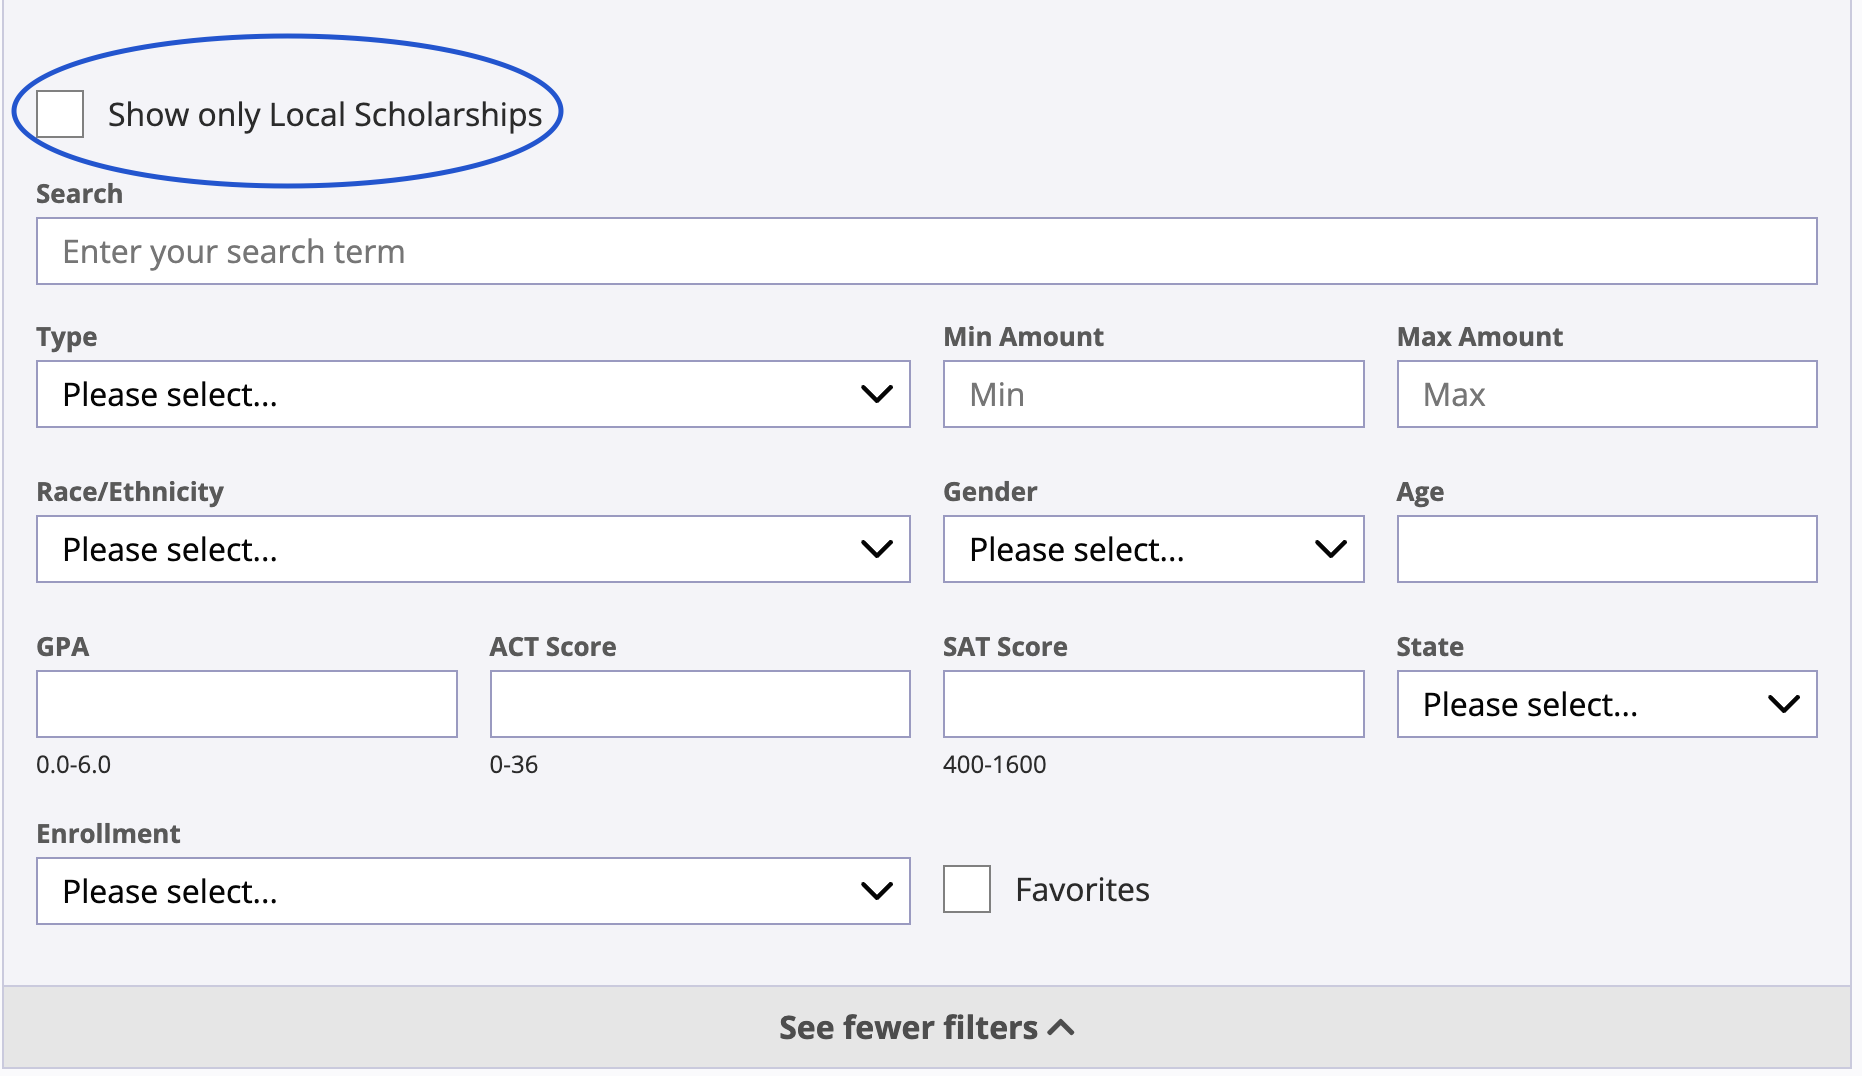Image resolution: width=1862 pixels, height=1076 pixels.
Task: Click the Min Amount field
Action: click(x=1153, y=394)
